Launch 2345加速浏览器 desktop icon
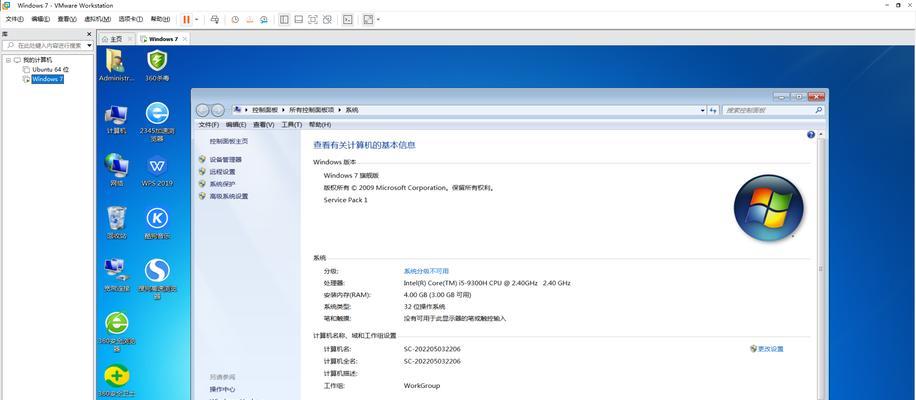 (x=157, y=121)
